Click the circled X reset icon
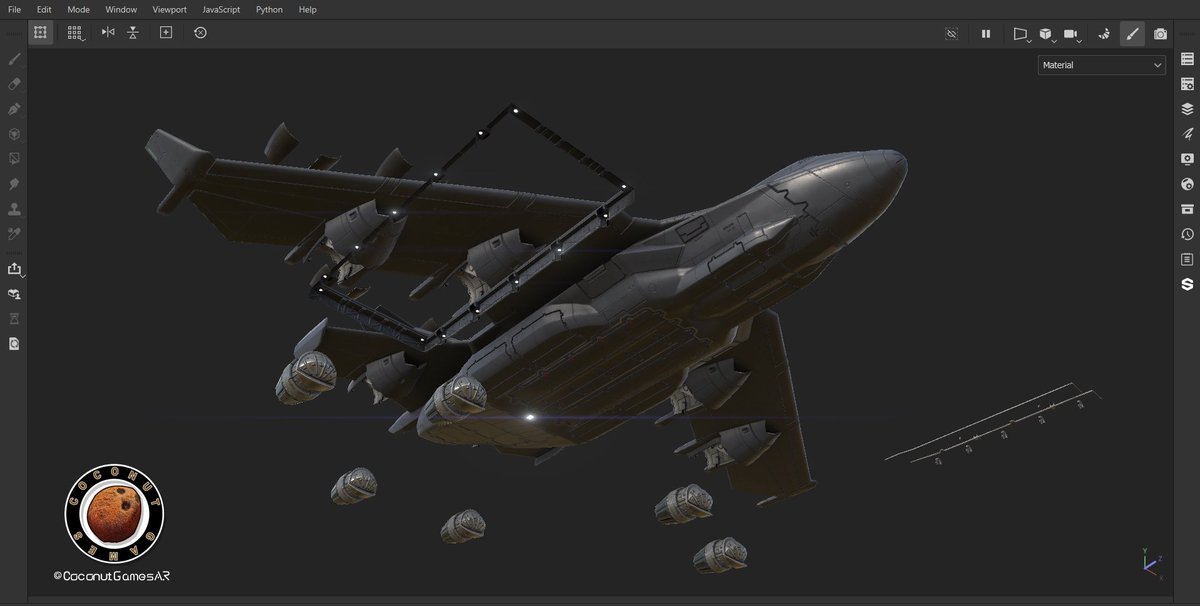This screenshot has height=606, width=1200. [200, 33]
